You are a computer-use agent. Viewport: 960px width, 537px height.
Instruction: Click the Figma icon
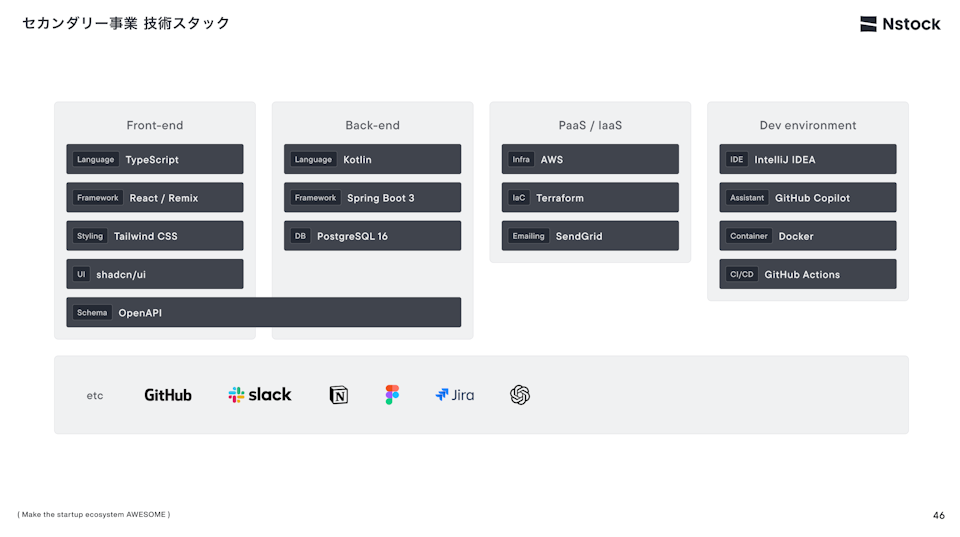click(x=392, y=395)
